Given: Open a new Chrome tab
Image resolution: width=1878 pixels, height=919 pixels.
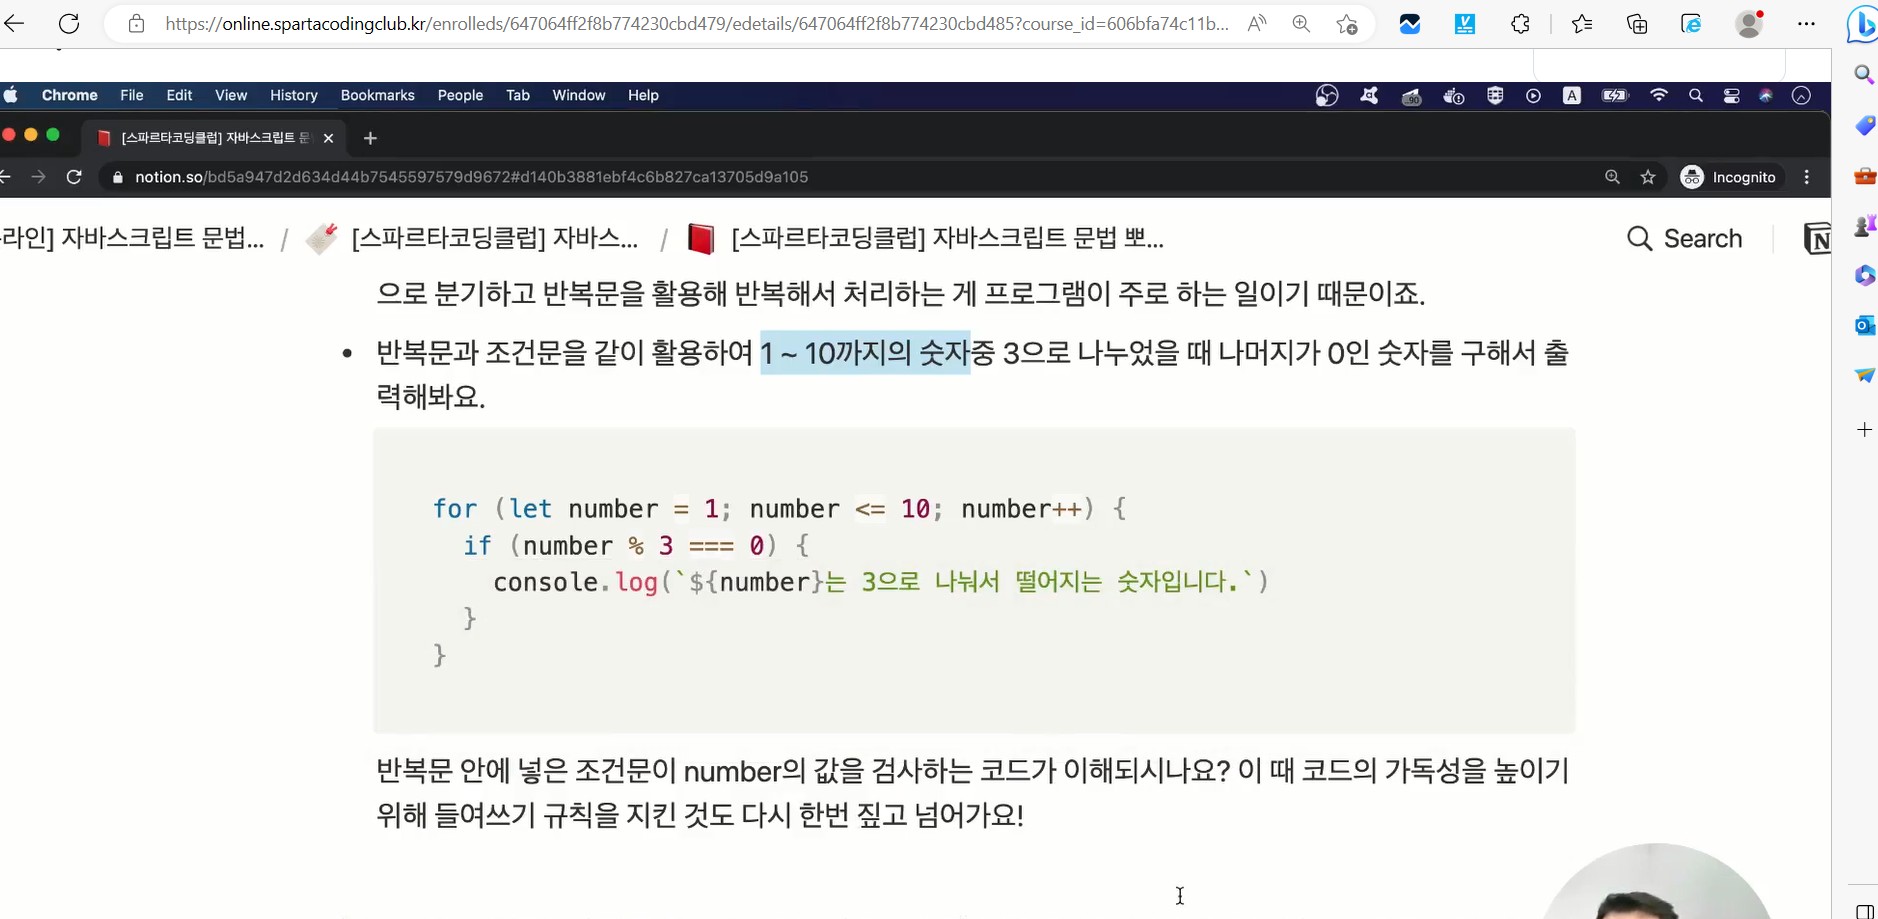Looking at the screenshot, I should tap(370, 138).
